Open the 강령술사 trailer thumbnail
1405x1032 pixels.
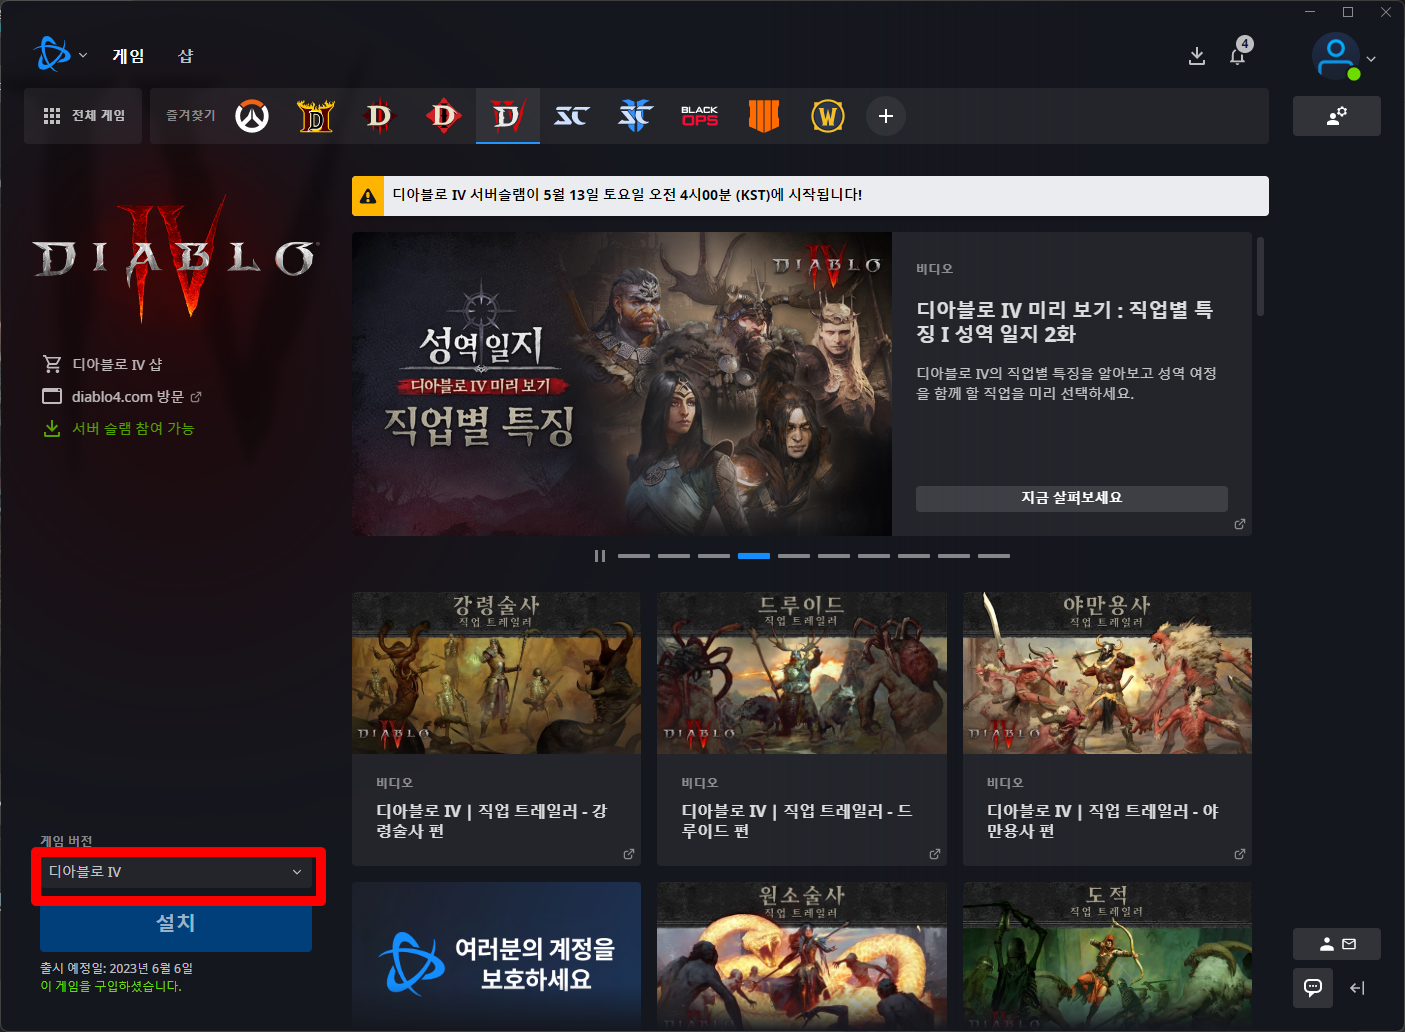tap(496, 673)
